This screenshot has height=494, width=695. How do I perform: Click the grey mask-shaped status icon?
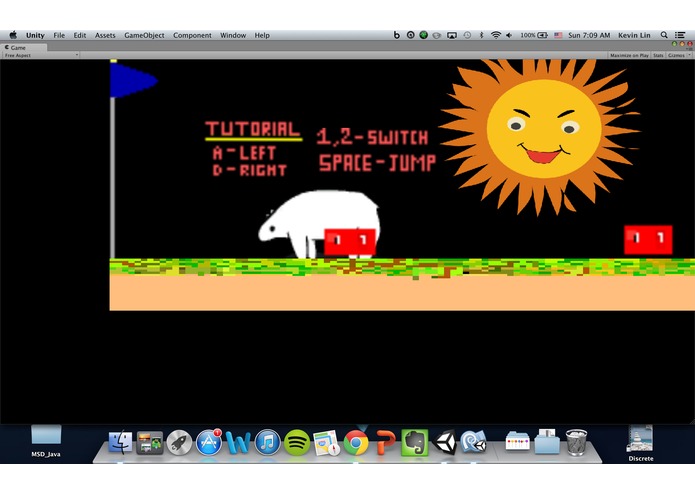(437, 35)
